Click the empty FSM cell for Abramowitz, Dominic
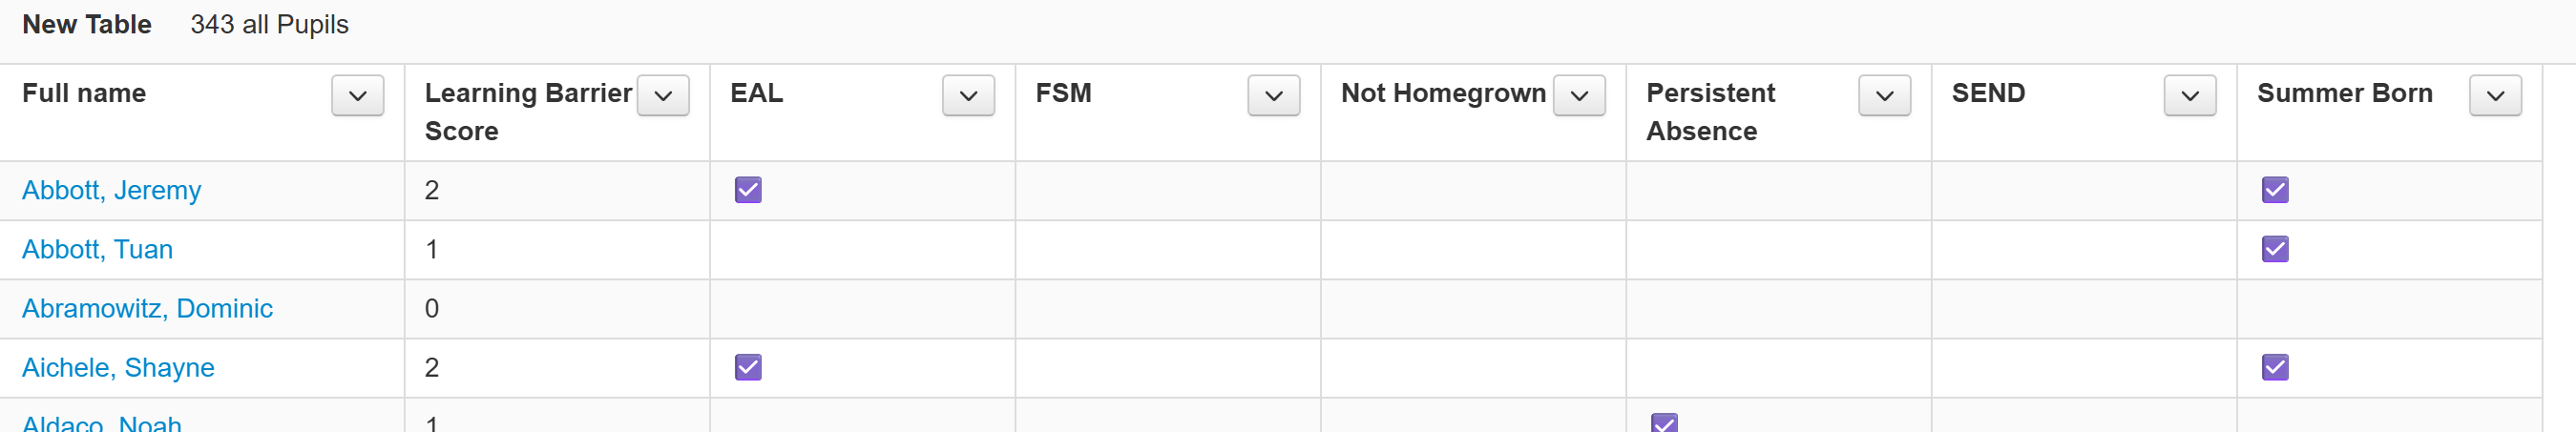The height and width of the screenshot is (432, 2576). [1167, 308]
